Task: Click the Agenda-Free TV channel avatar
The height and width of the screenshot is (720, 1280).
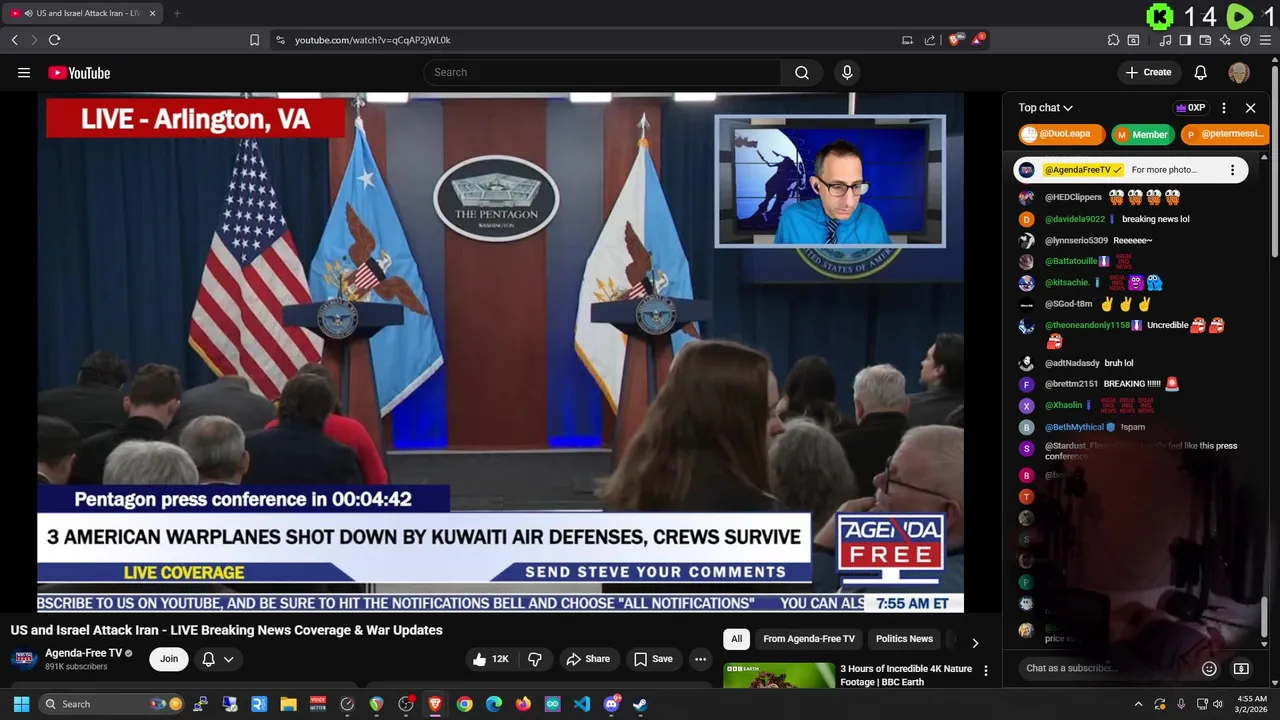Action: point(24,658)
